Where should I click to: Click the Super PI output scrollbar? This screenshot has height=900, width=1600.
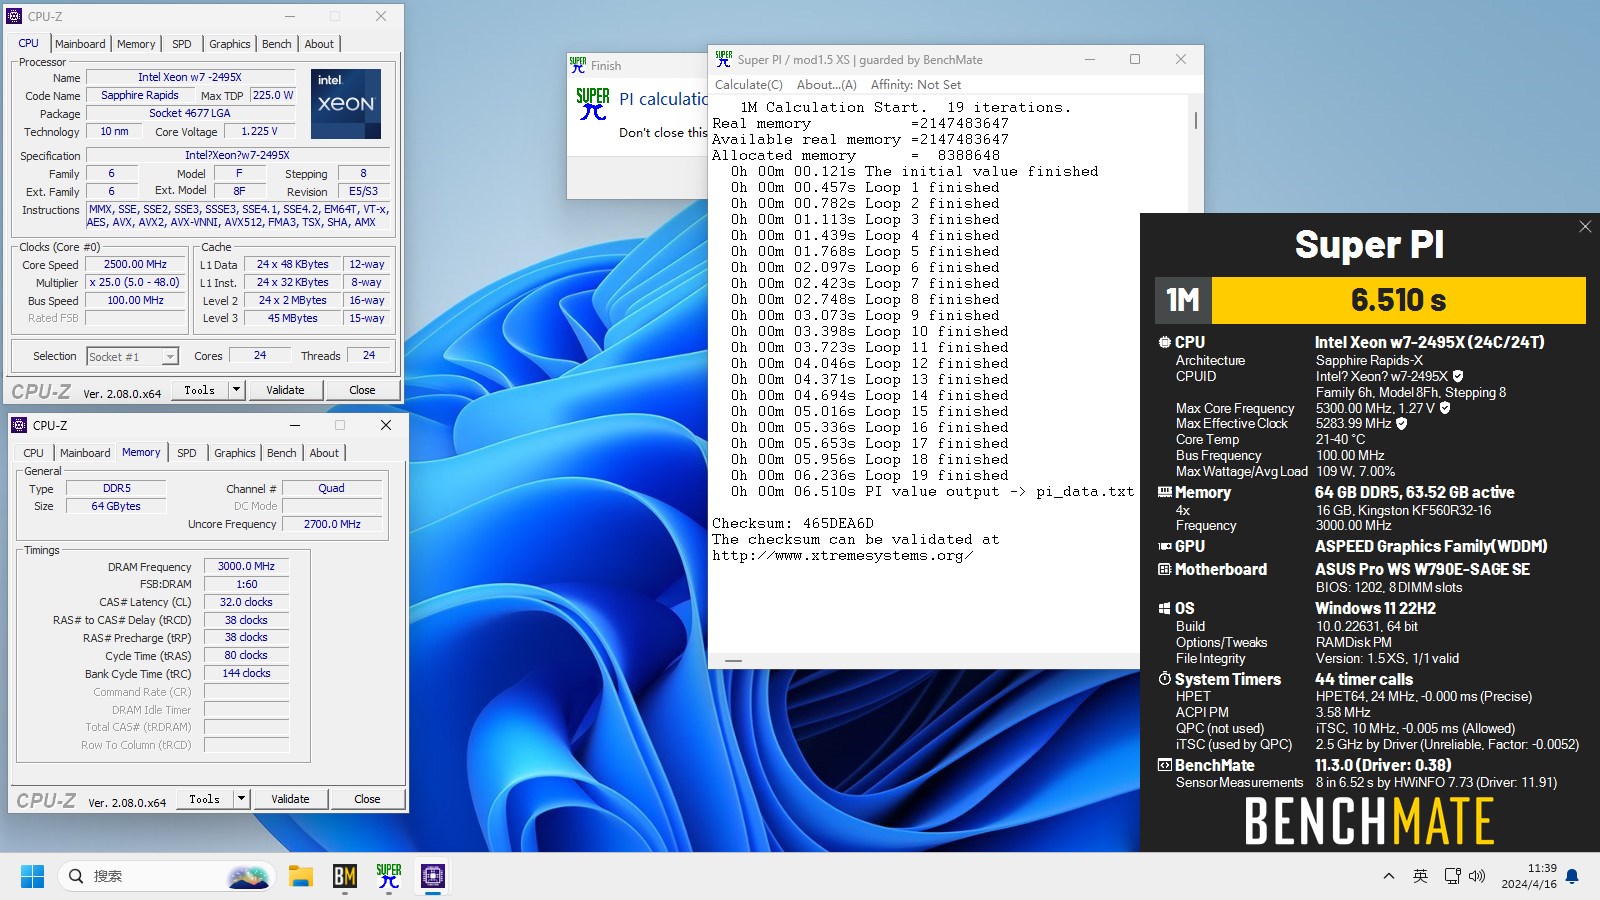point(1196,121)
